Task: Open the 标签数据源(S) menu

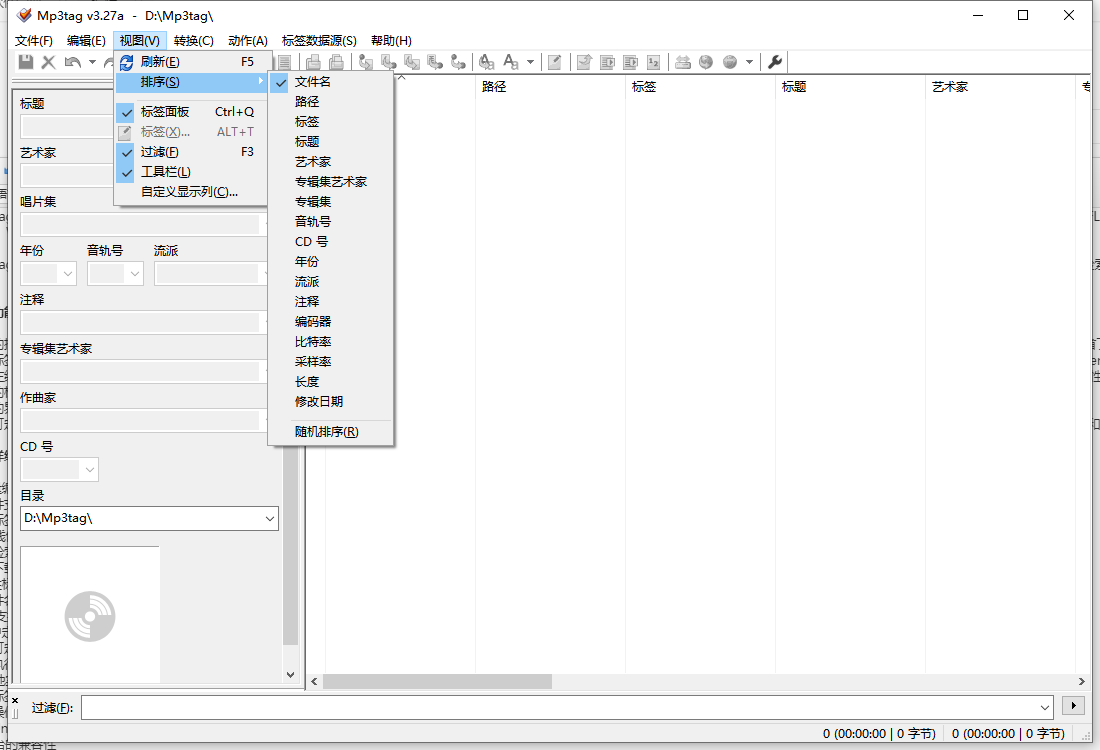Action: point(319,41)
